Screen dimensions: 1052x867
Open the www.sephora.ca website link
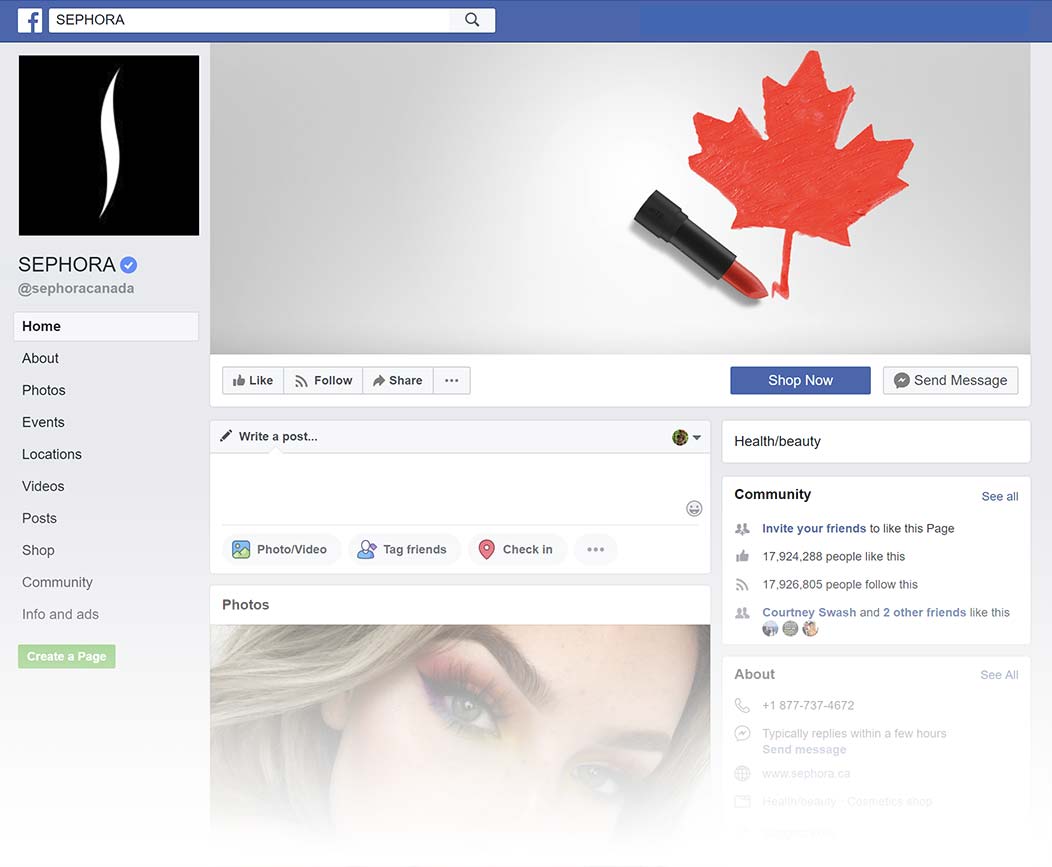coord(806,774)
